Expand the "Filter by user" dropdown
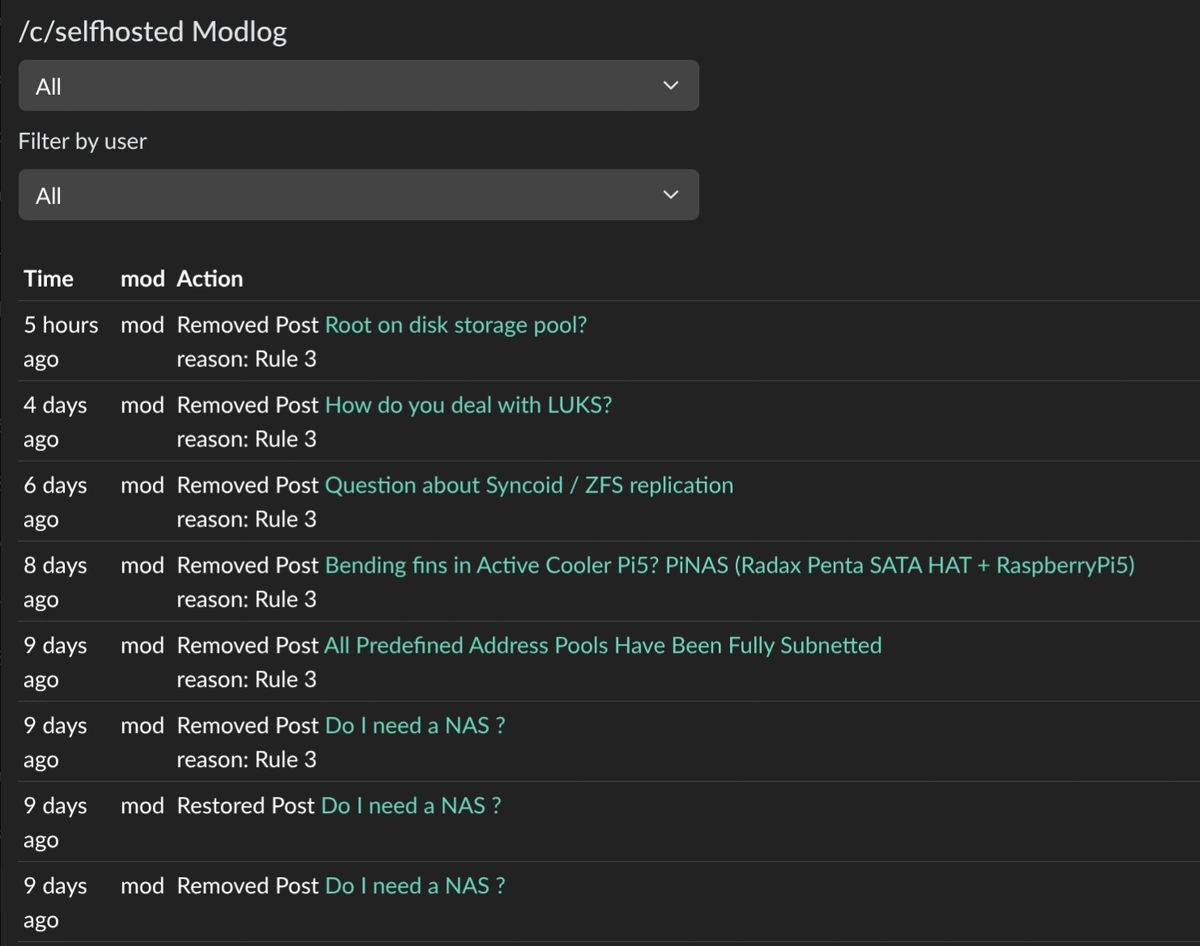 click(358, 194)
